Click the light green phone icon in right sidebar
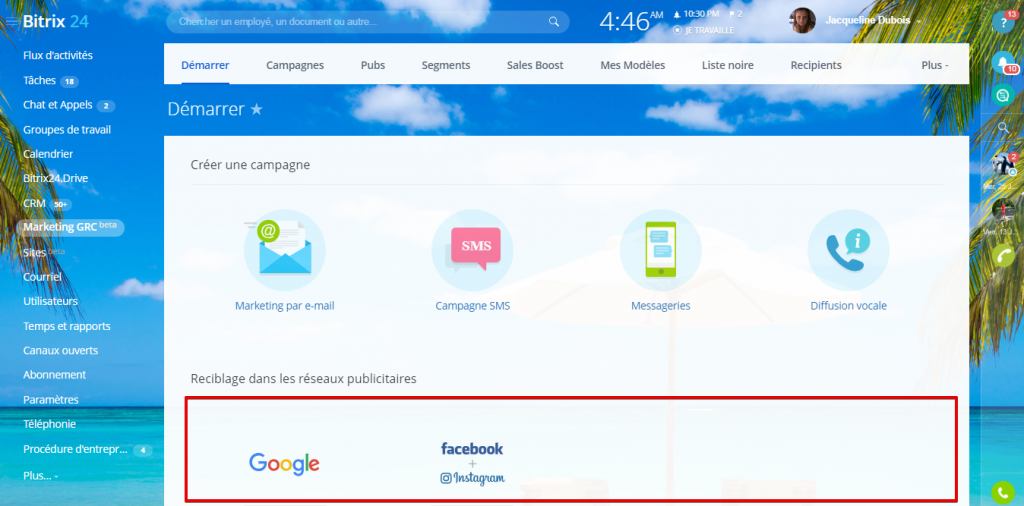This screenshot has height=506, width=1024. click(1003, 255)
